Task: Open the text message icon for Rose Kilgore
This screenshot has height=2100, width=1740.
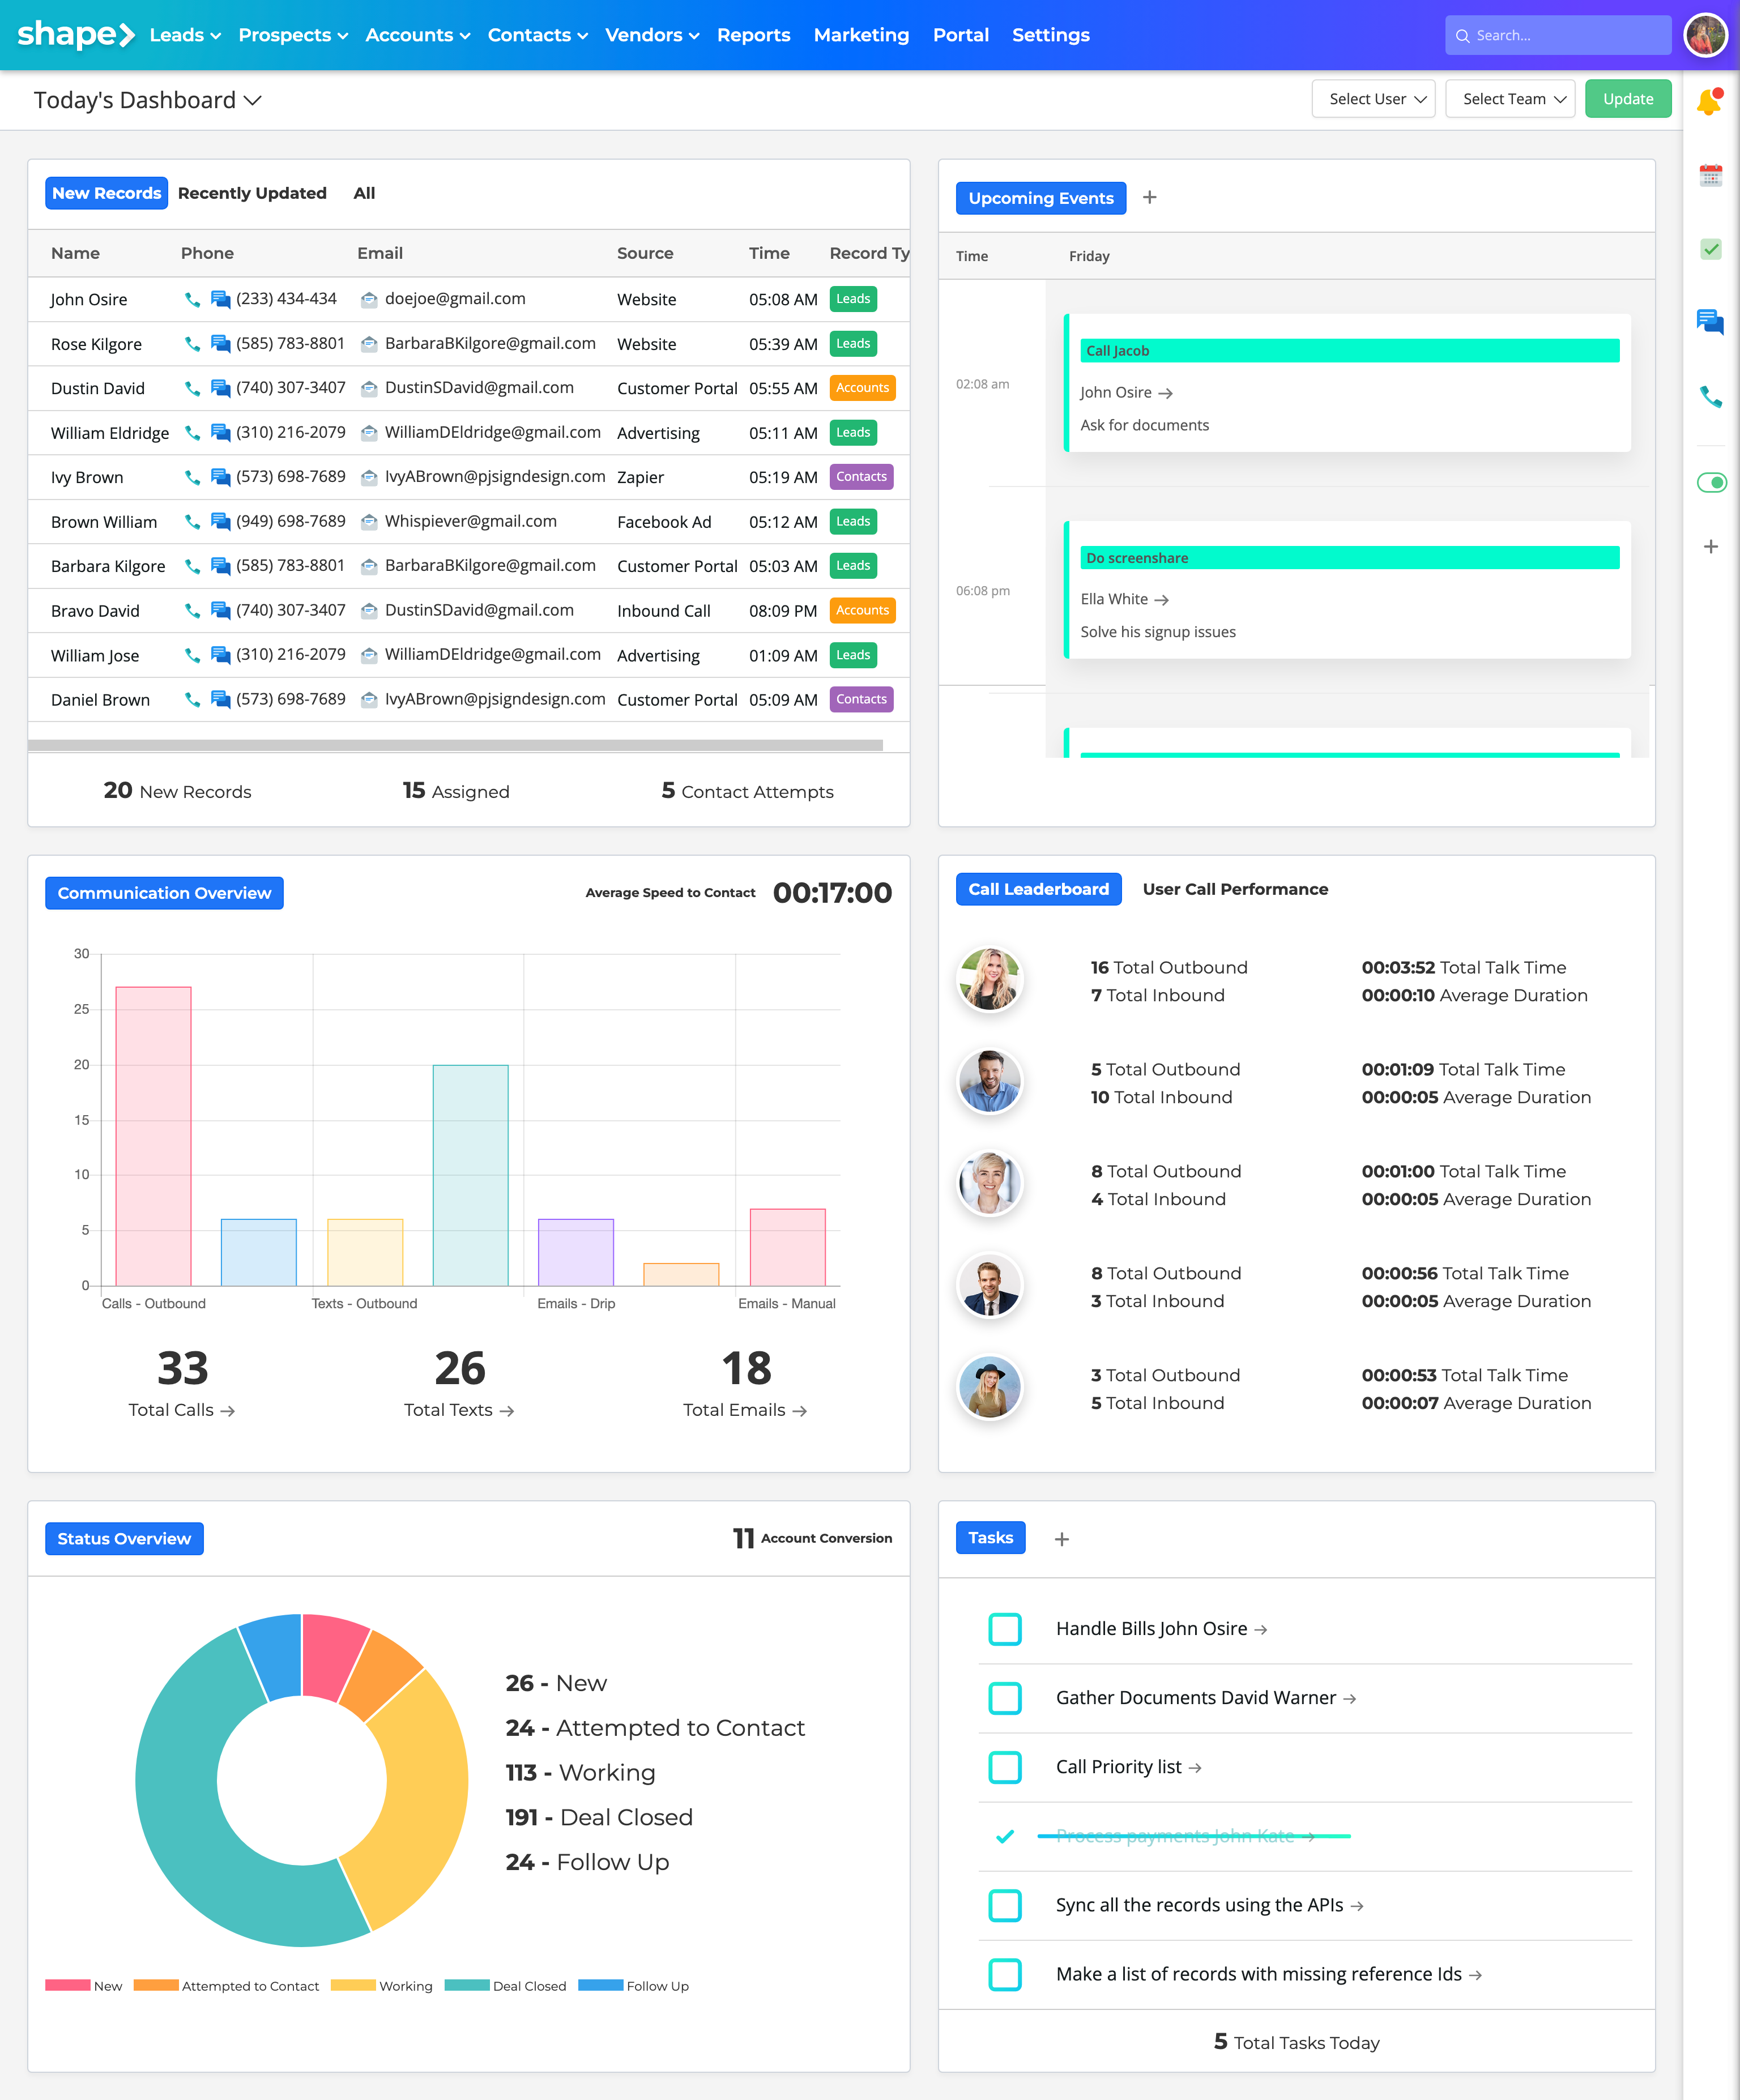Action: [x=220, y=343]
